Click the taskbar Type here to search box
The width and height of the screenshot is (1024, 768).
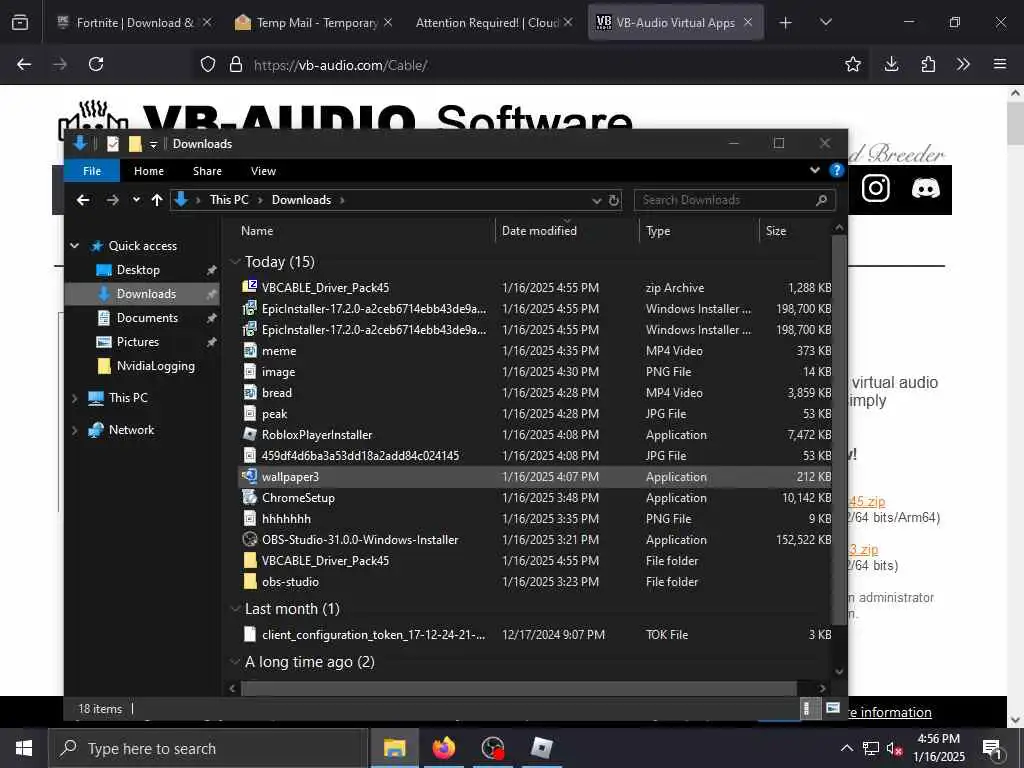[208, 748]
